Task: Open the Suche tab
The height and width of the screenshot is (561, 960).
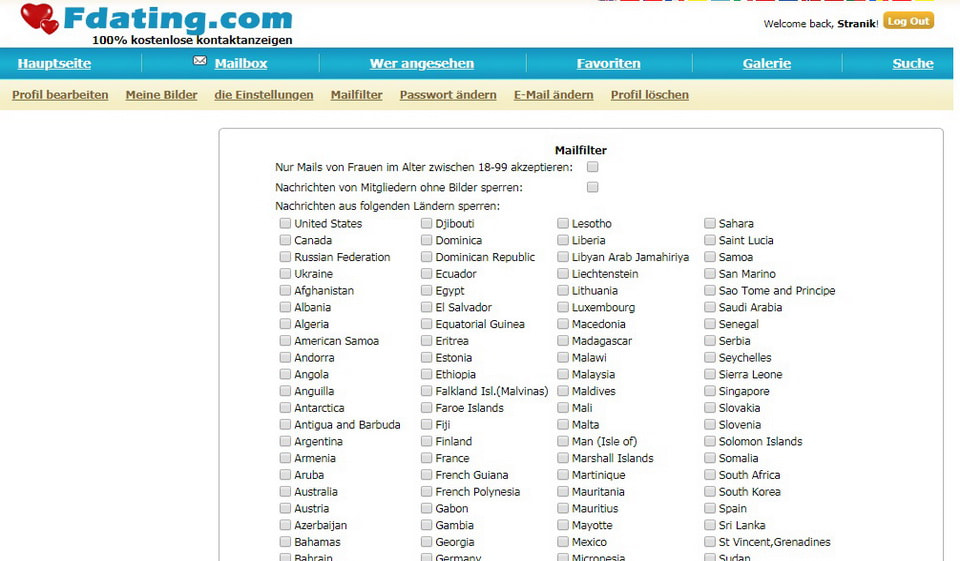Action: click(912, 64)
